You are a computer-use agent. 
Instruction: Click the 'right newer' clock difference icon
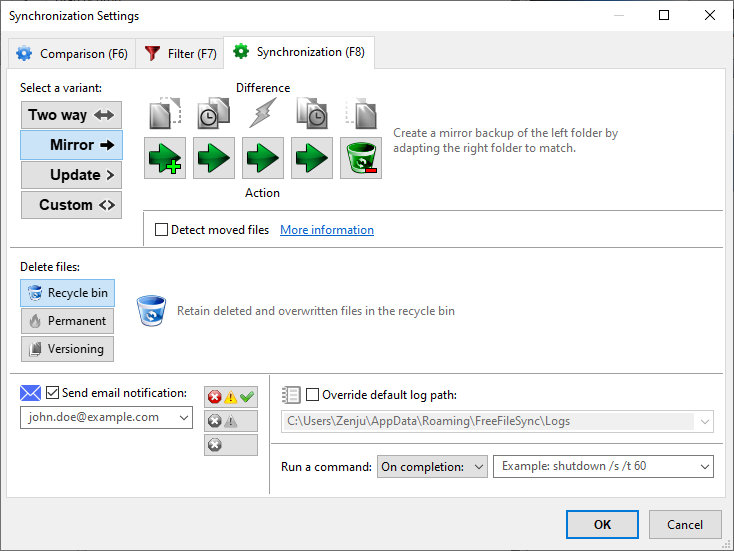coord(312,113)
